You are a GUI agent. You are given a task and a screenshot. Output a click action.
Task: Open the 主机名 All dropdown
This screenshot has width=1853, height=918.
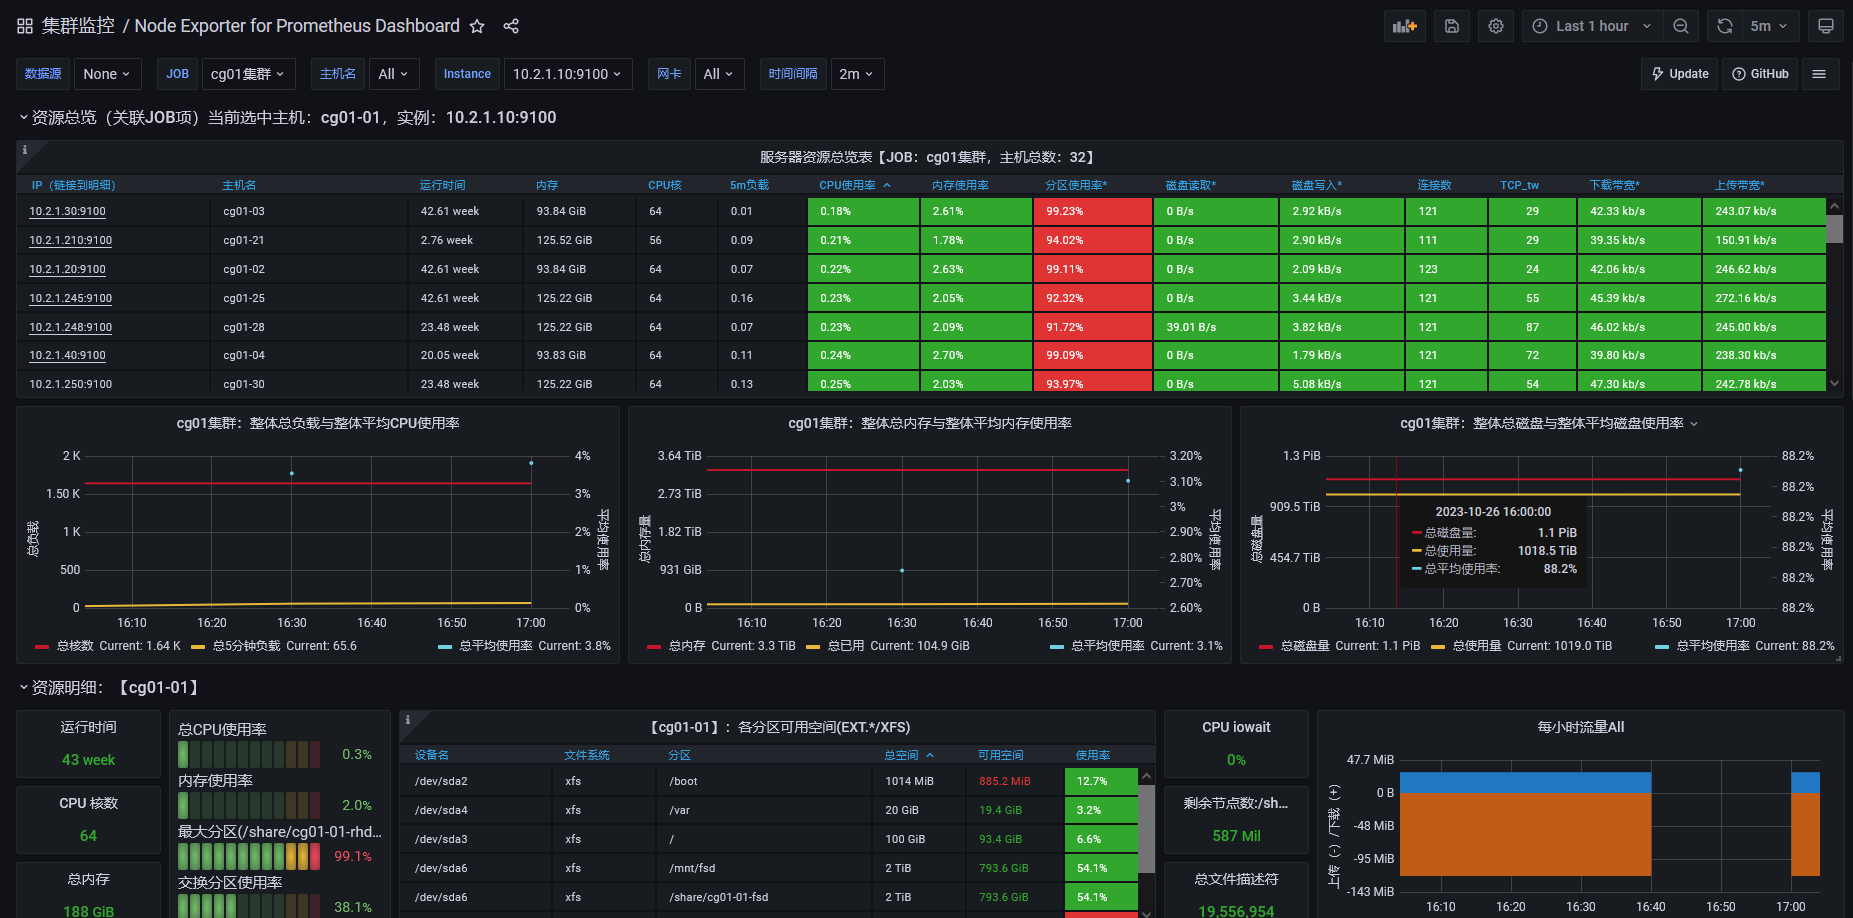(393, 74)
